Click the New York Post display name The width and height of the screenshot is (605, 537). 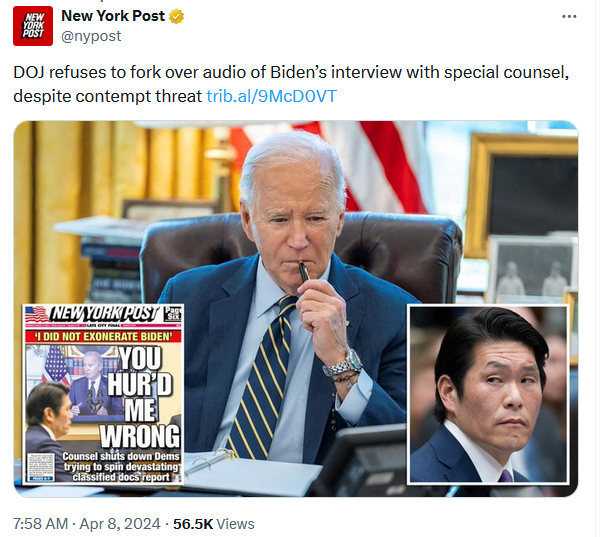tap(113, 16)
